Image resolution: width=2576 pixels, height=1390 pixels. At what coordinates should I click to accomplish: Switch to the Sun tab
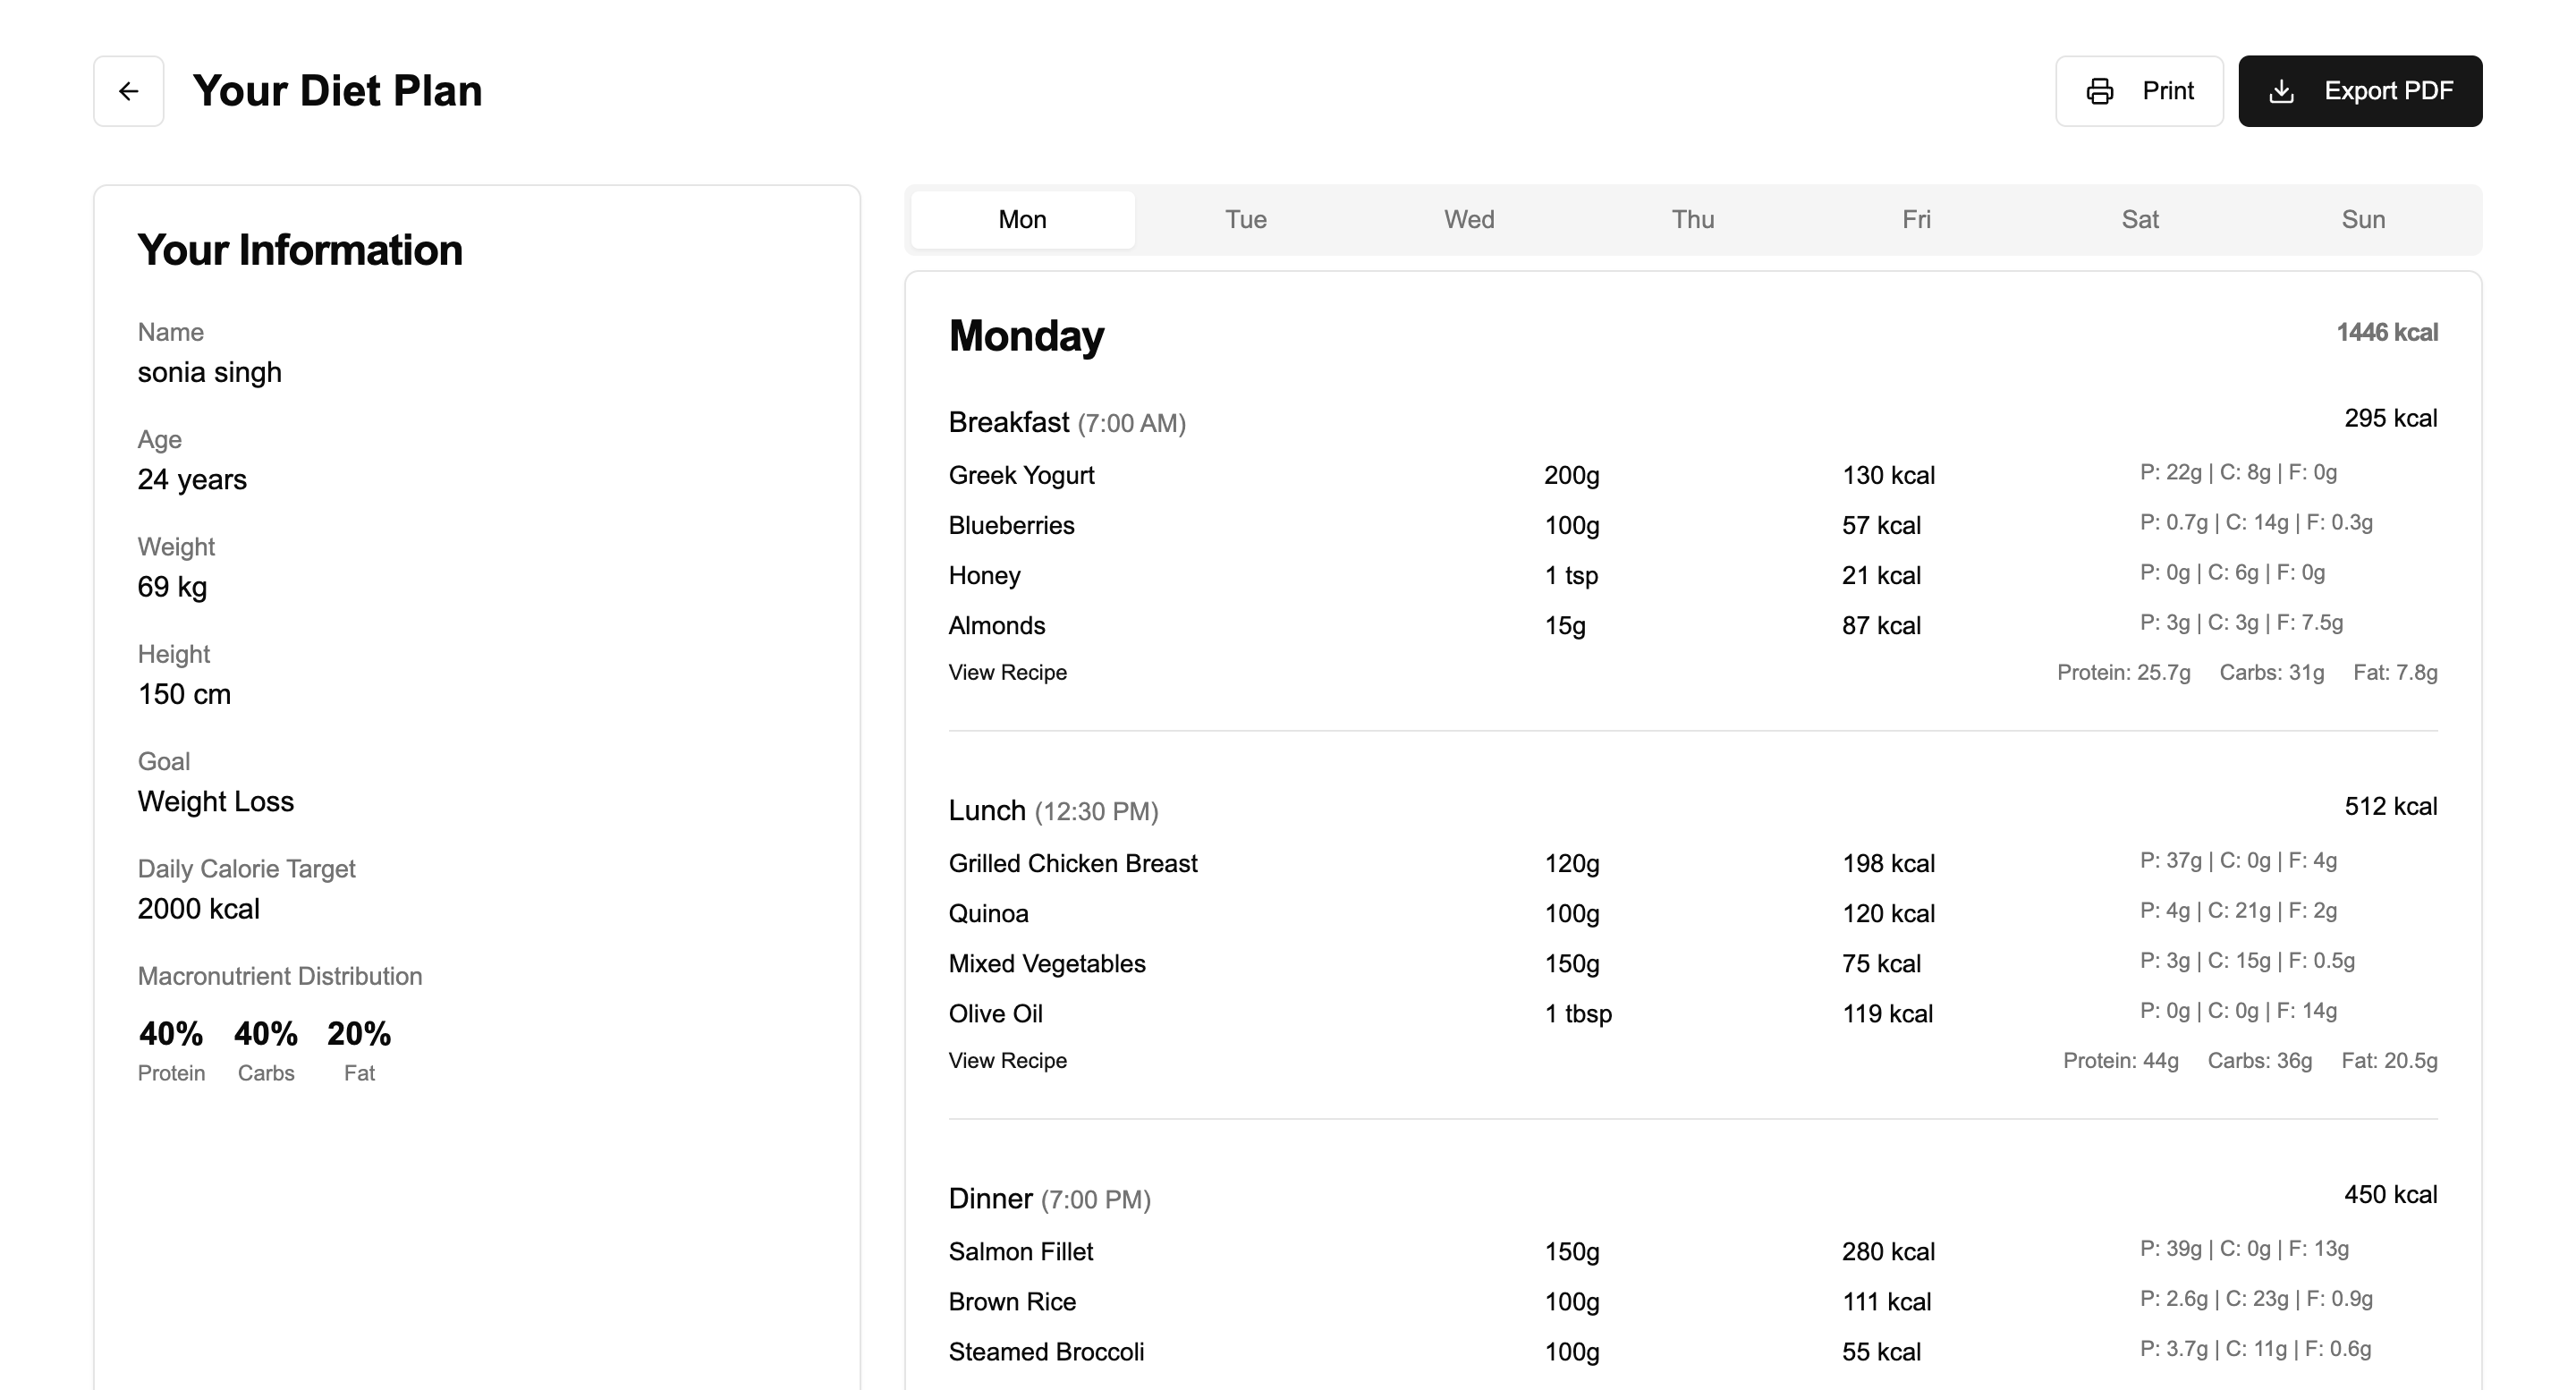coord(2363,219)
